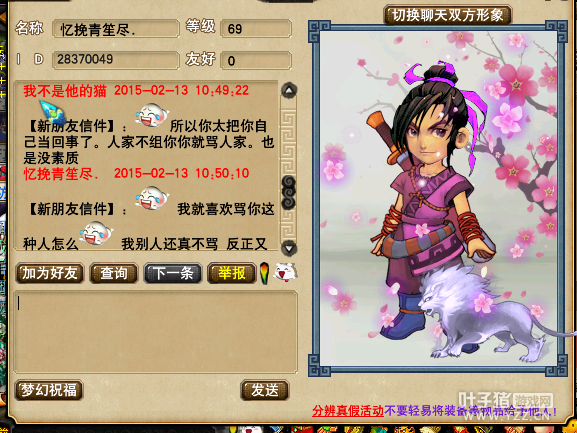This screenshot has width=577, height=433.
Task: Click the scrollbar up arrow button
Action: click(289, 90)
